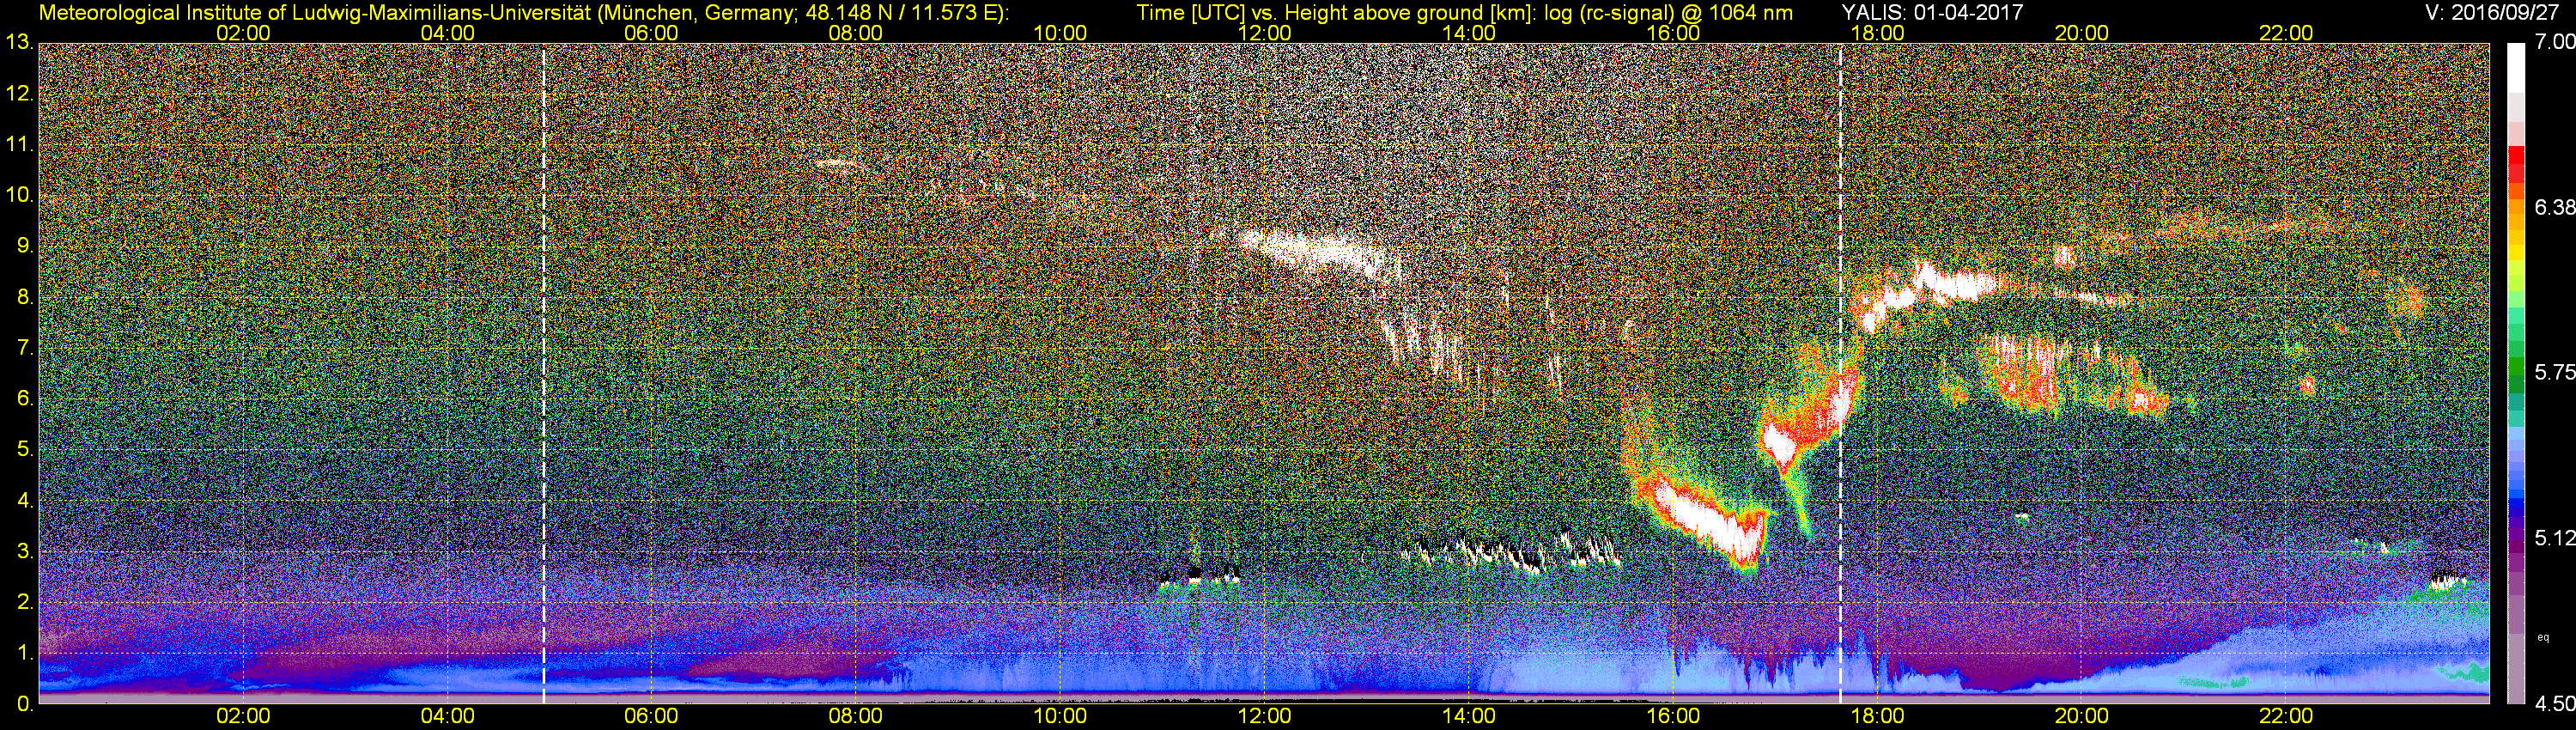Image resolution: width=2576 pixels, height=730 pixels.
Task: Click the 02:00 label on the bottom time axis
Action: 243,717
